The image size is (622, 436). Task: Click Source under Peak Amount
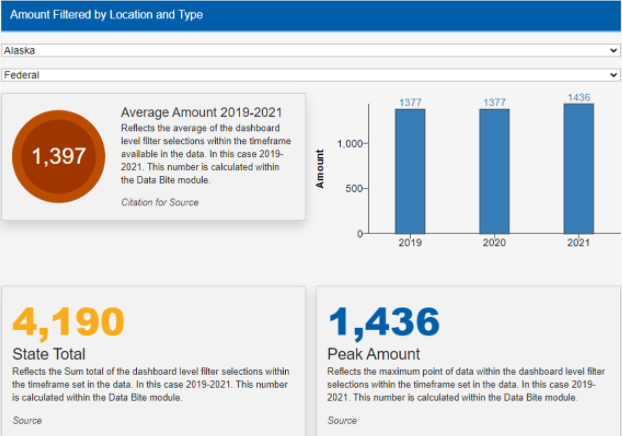[342, 421]
